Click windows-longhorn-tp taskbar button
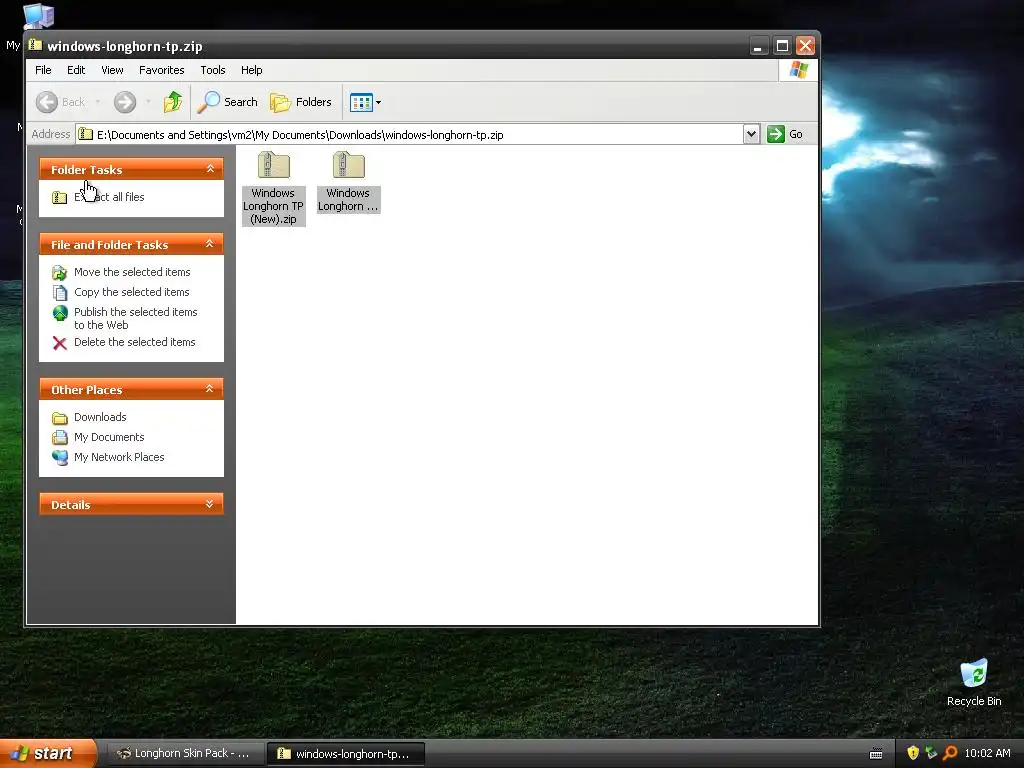This screenshot has height=768, width=1024. 346,754
